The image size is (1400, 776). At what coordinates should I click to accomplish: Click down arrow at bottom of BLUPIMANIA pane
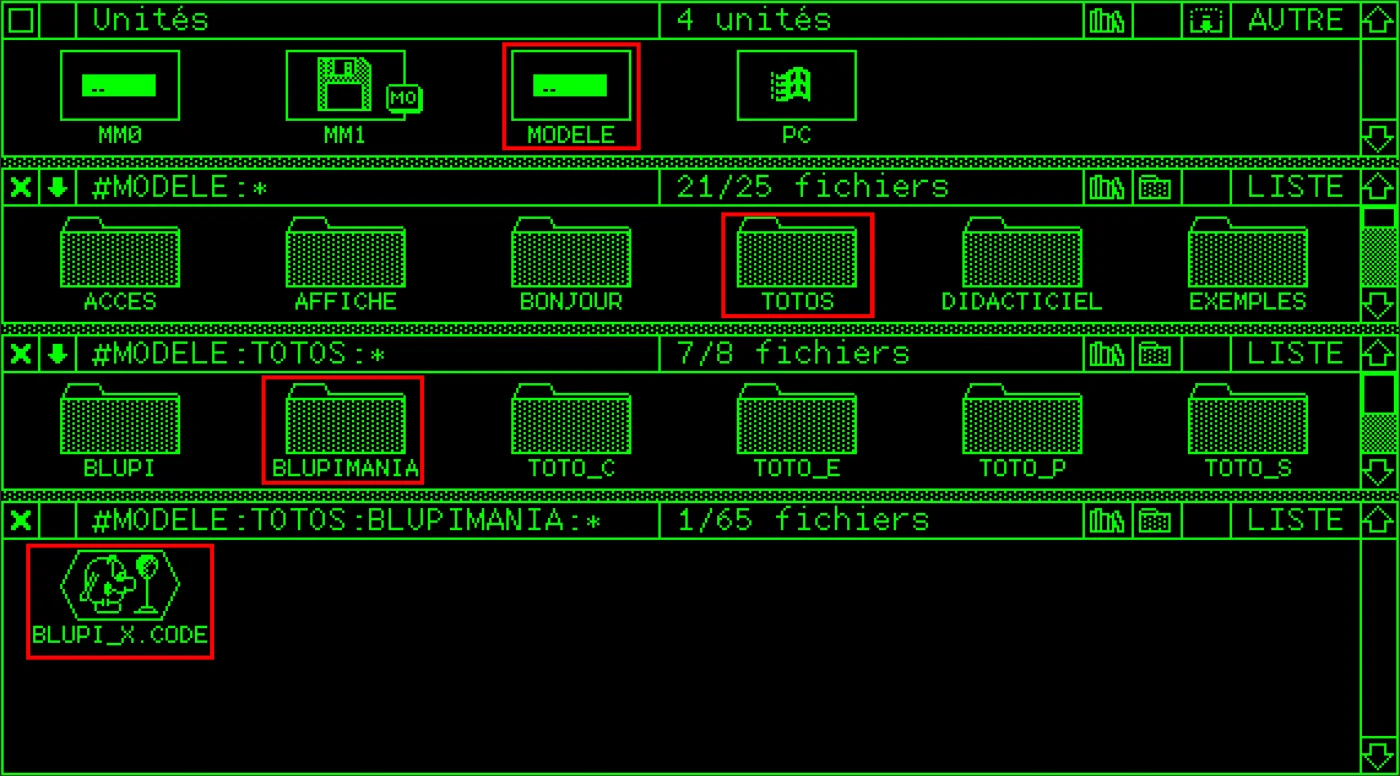click(x=1379, y=755)
